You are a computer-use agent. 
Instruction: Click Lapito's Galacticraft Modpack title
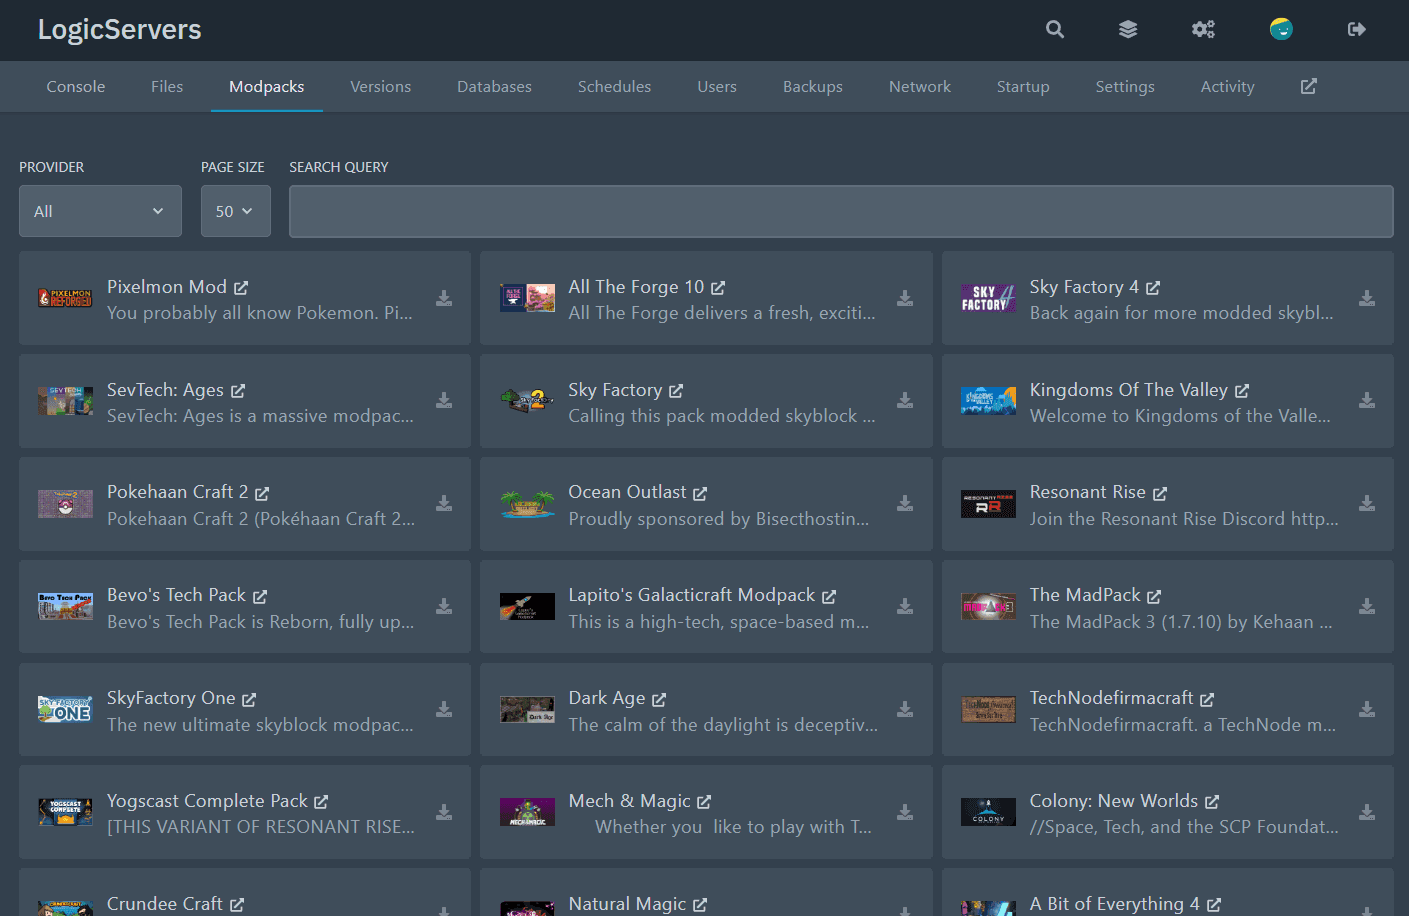point(692,595)
